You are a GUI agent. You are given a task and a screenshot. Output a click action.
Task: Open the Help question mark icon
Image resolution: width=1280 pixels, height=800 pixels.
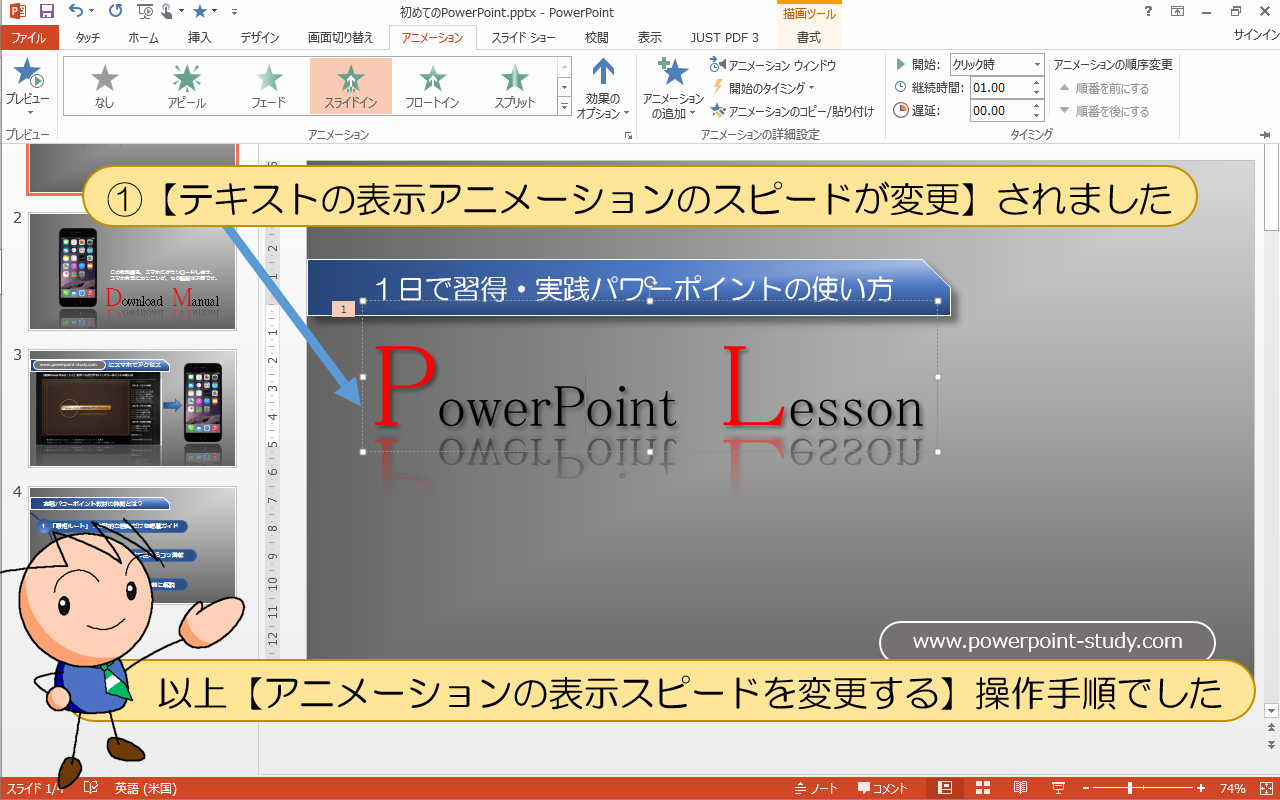pyautogui.click(x=1146, y=12)
